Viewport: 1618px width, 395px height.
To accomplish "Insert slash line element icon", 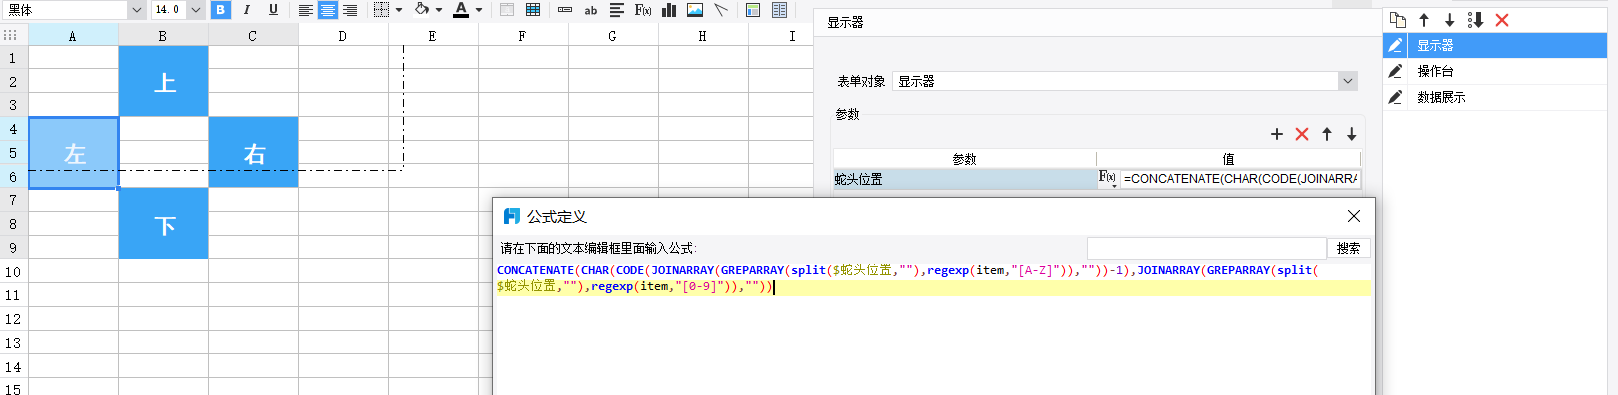I will [x=721, y=10].
